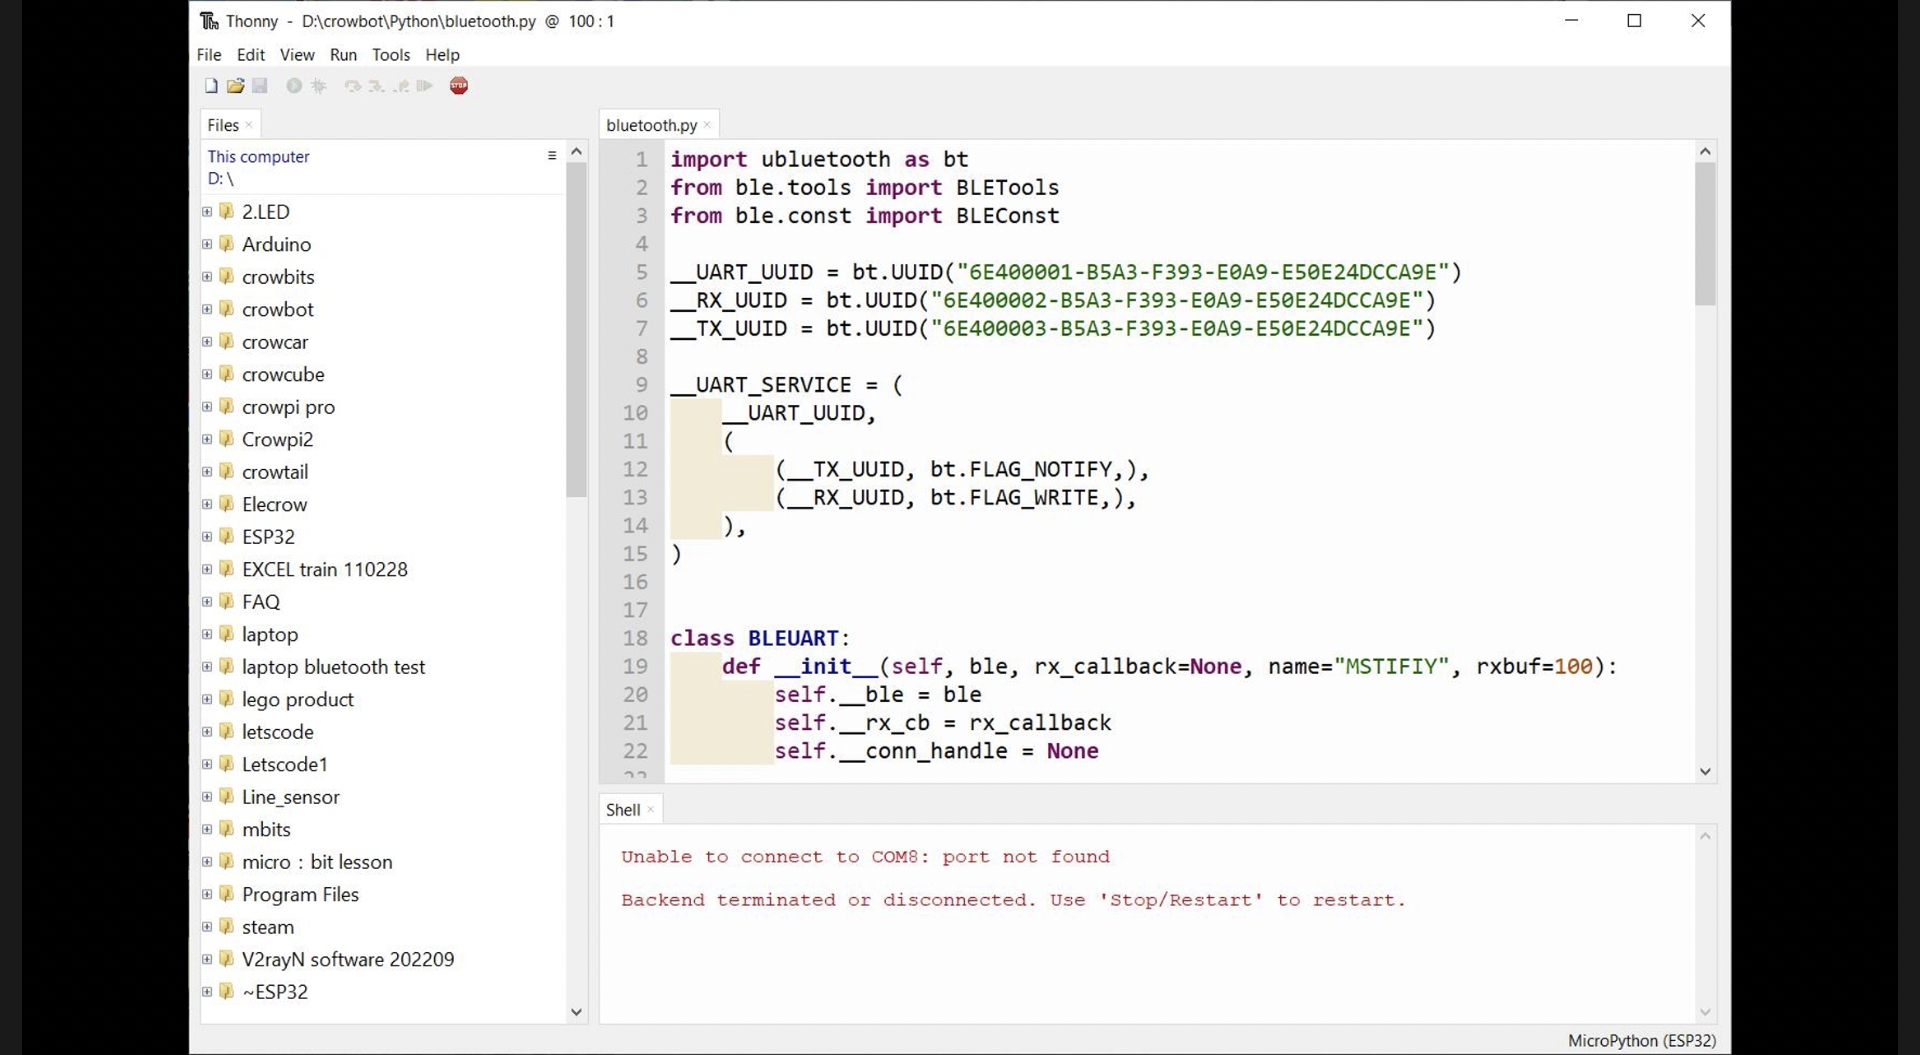The height and width of the screenshot is (1055, 1920).
Task: Click the Files panel vertical scrollbar thumb
Action: pyautogui.click(x=576, y=330)
